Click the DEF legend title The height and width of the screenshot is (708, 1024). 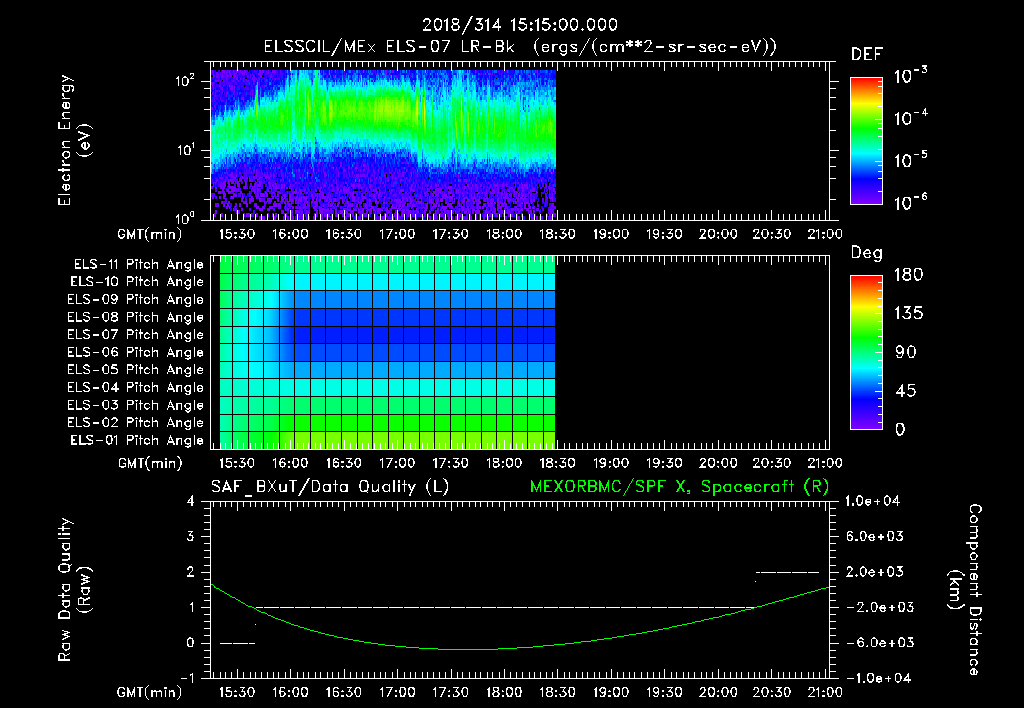(x=867, y=55)
